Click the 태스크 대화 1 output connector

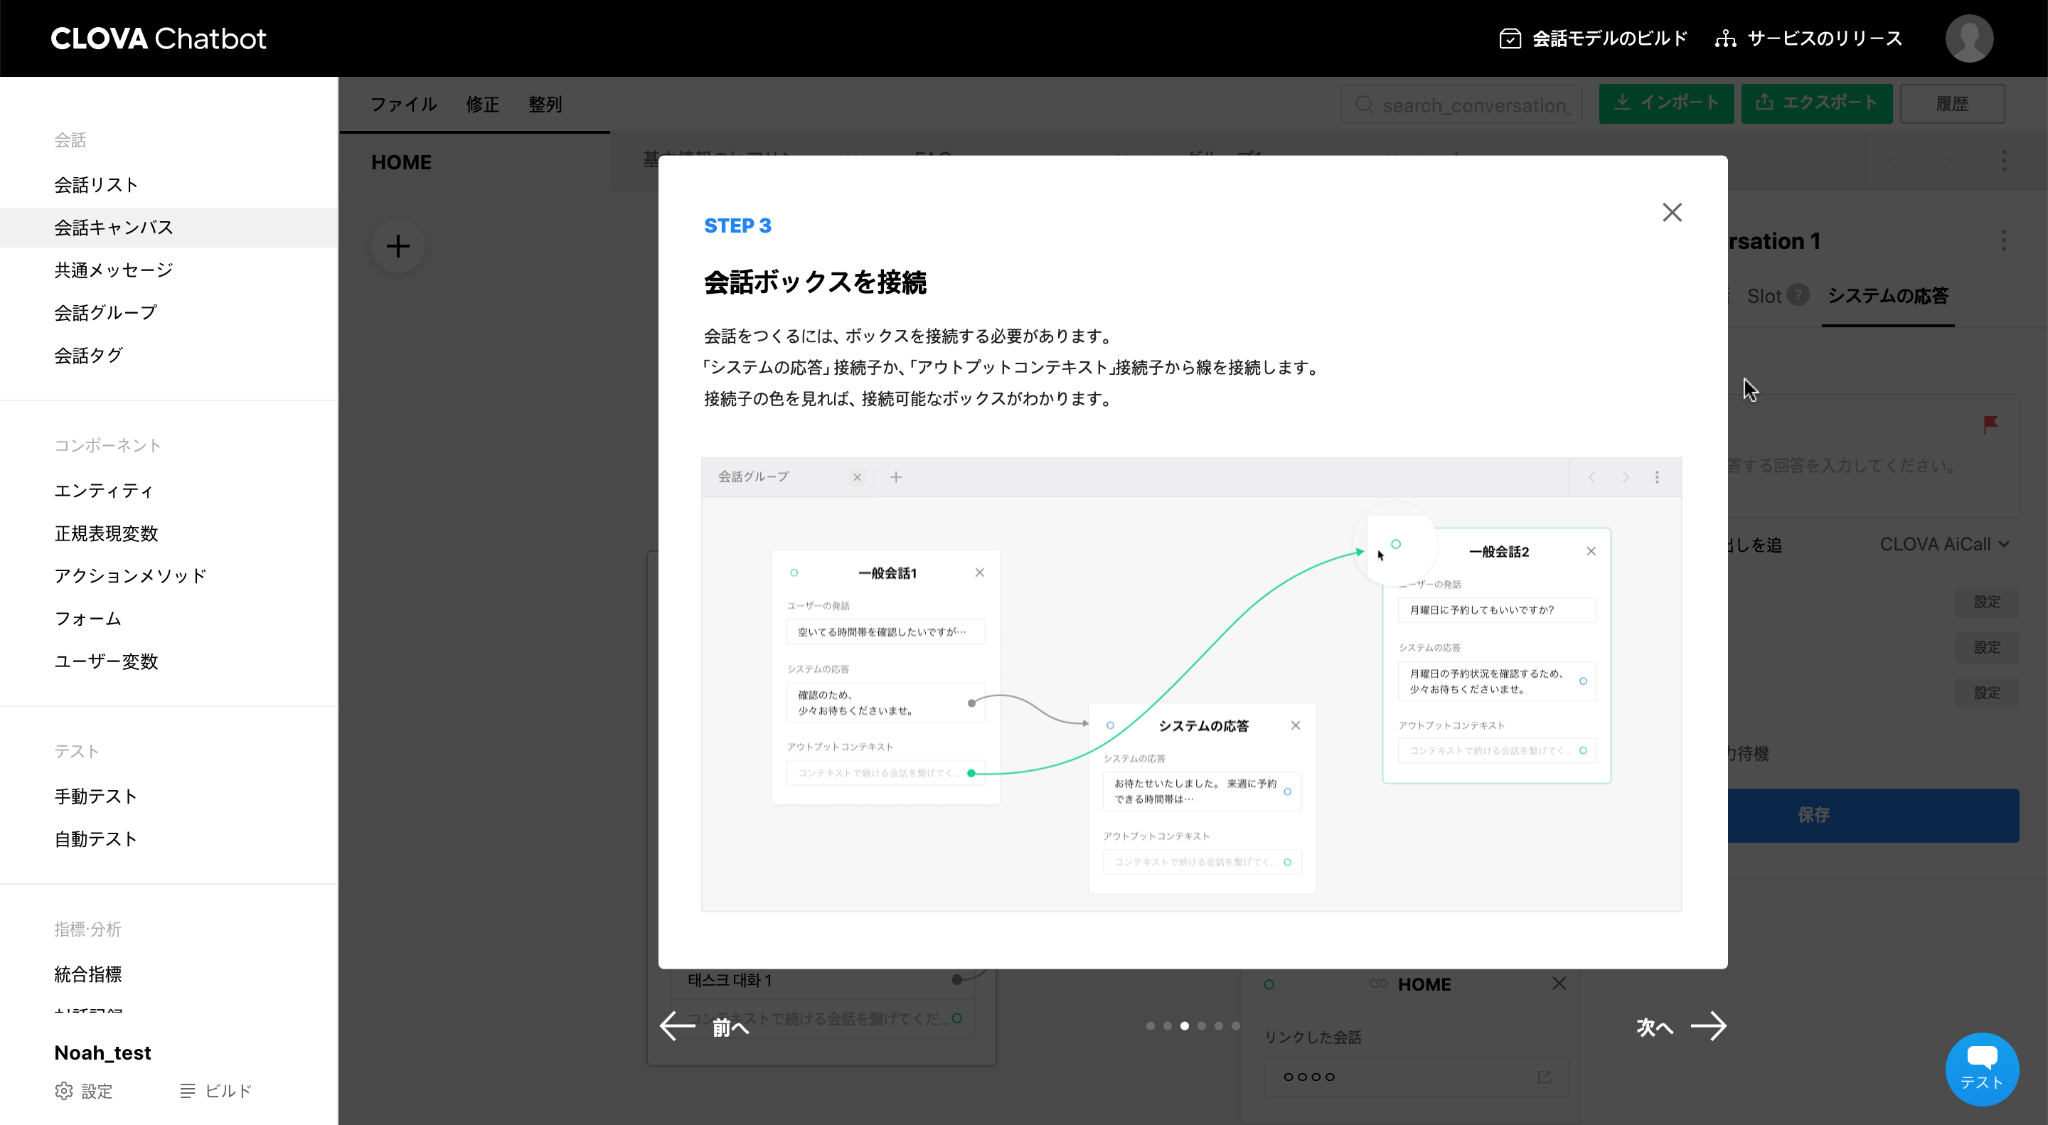957,980
